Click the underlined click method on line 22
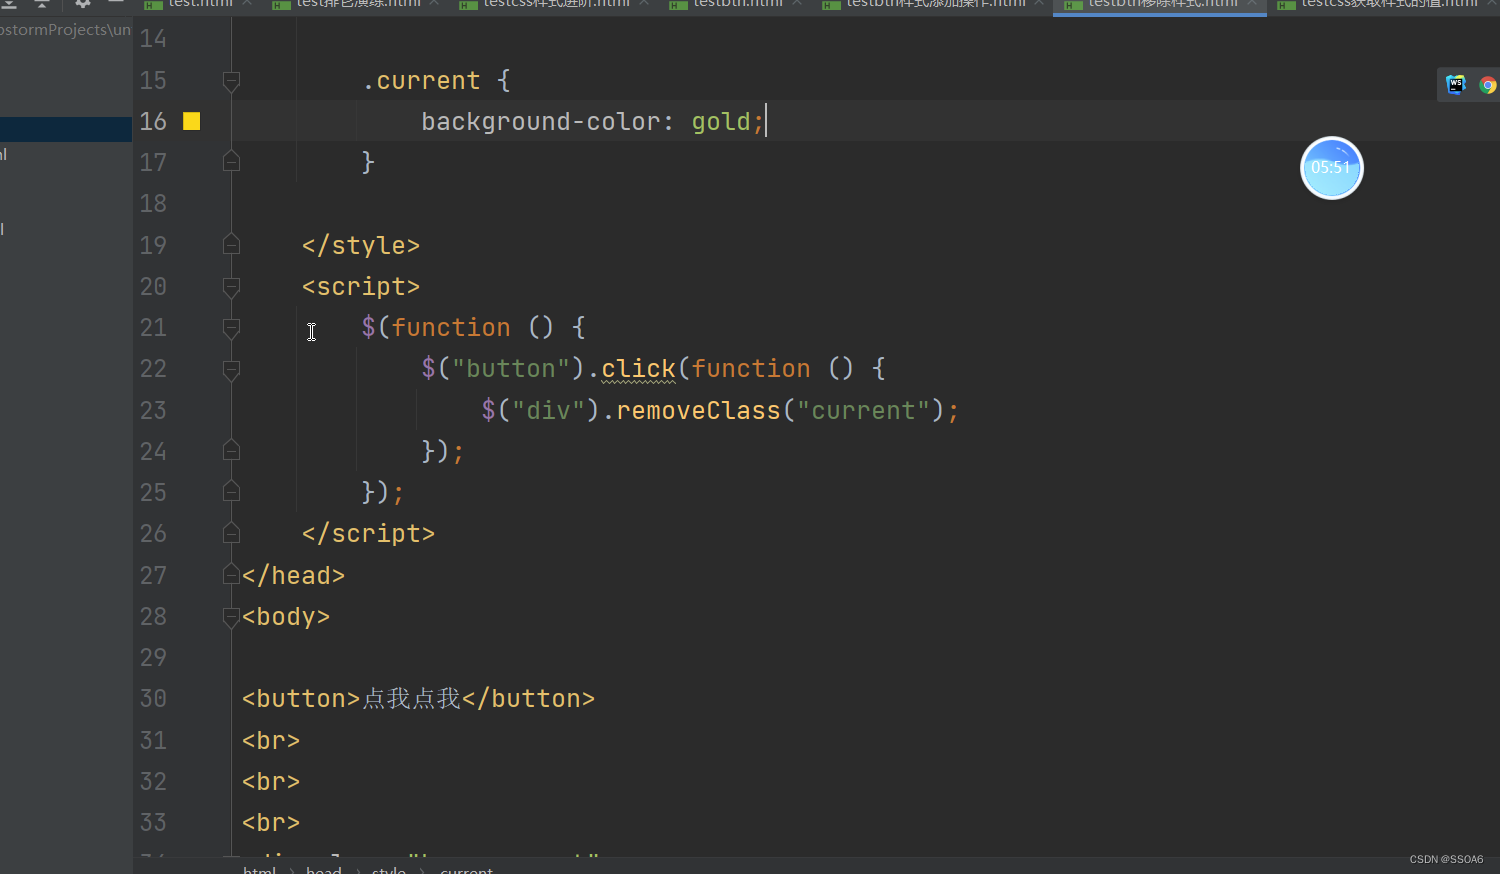 (x=638, y=369)
